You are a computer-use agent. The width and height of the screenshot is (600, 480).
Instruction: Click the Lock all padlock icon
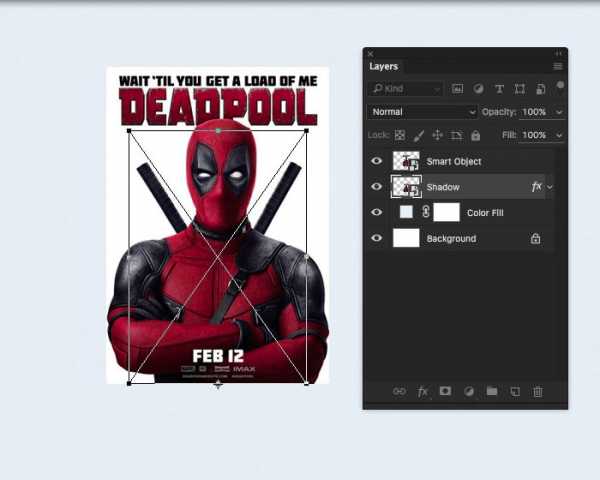(x=475, y=135)
